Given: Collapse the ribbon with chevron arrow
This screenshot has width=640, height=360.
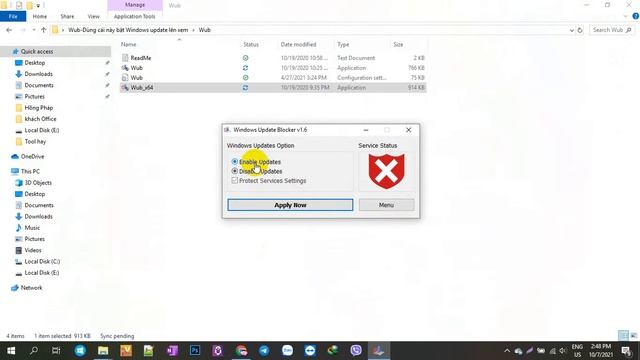Looking at the screenshot, I should [626, 16].
